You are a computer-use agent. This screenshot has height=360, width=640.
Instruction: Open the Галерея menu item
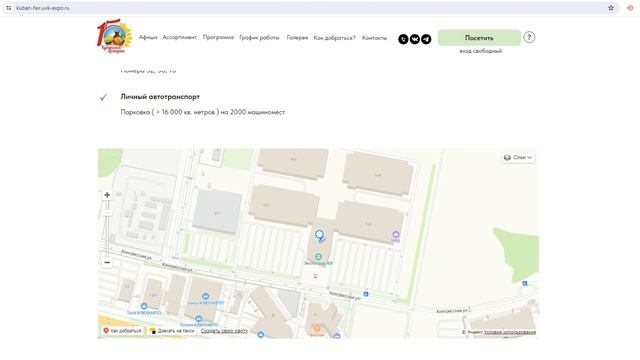click(x=297, y=38)
